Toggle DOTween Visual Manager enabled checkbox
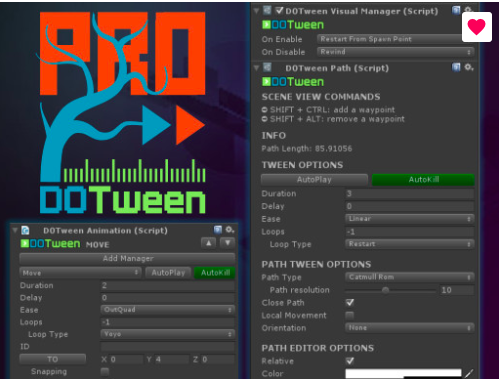Screen dimensions: 499x379 click(279, 11)
